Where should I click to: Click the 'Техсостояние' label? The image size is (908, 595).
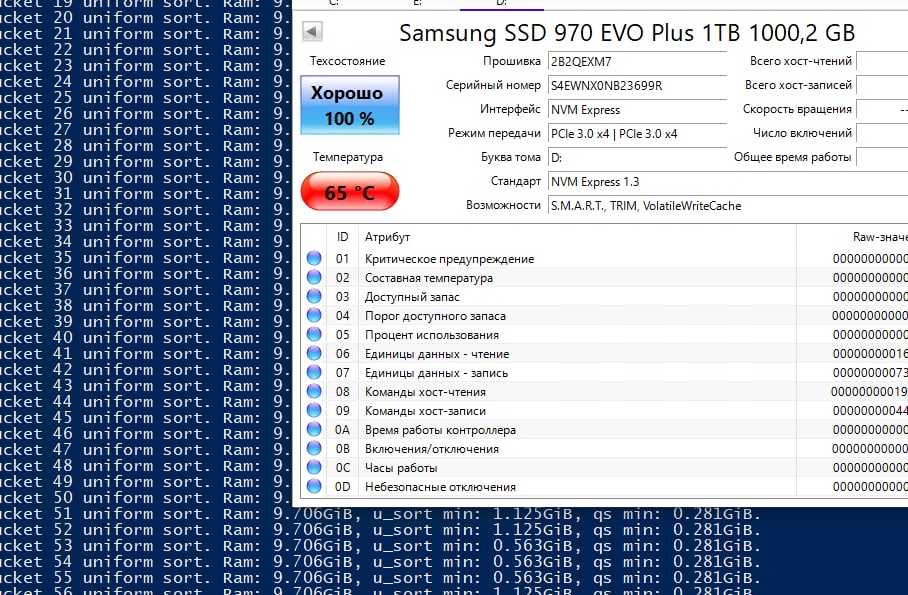pyautogui.click(x=347, y=61)
